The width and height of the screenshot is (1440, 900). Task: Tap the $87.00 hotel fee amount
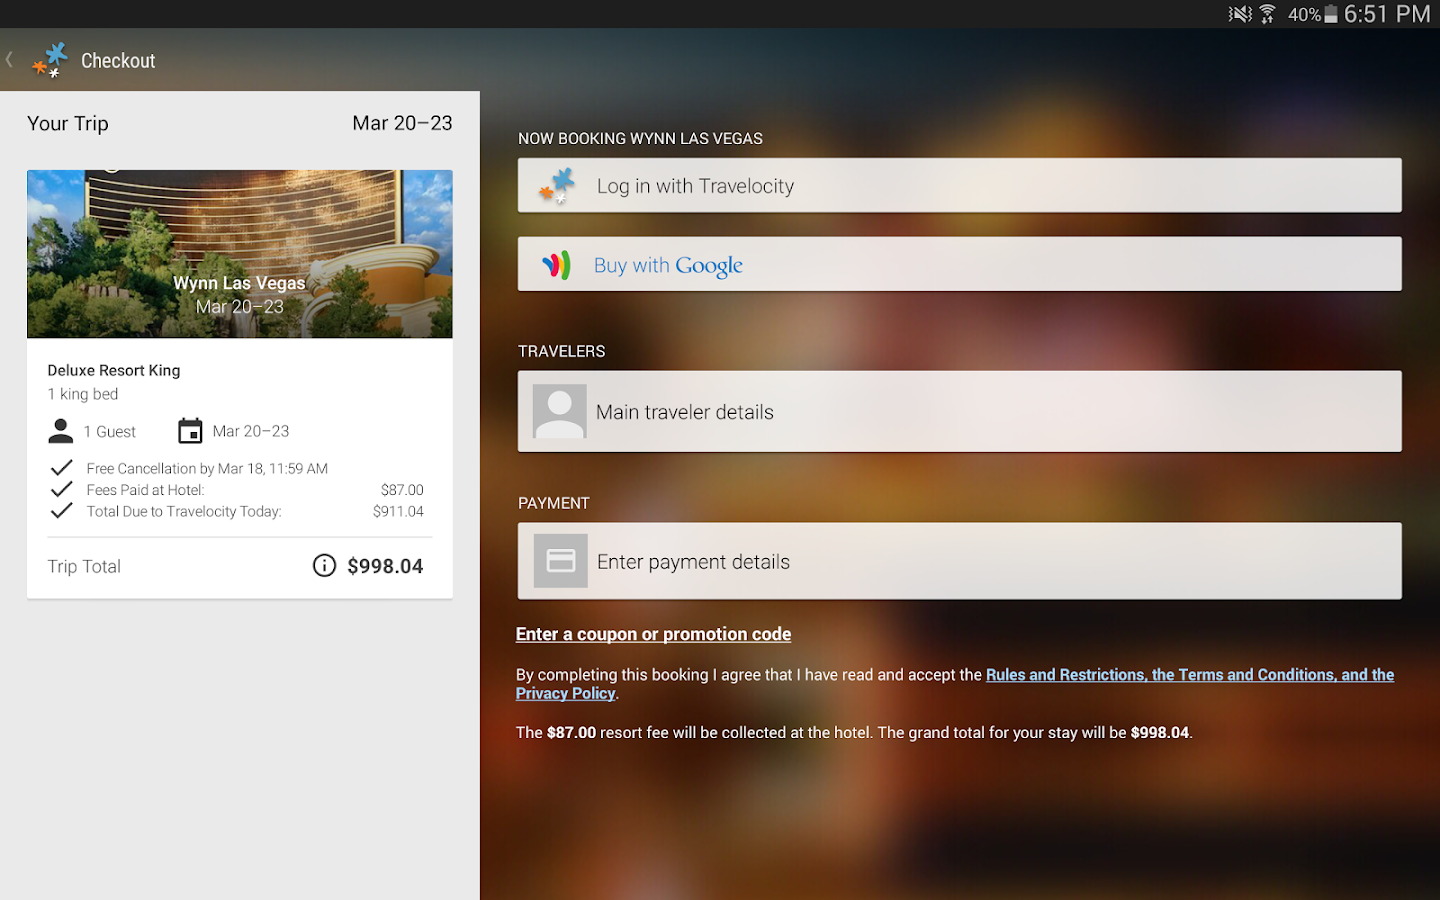[x=402, y=489]
